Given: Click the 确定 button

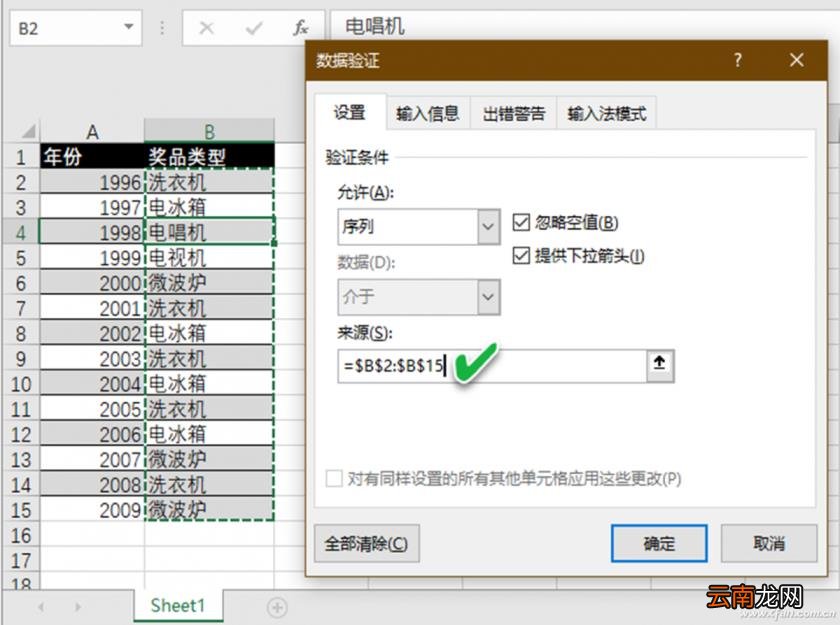Looking at the screenshot, I should pos(659,544).
